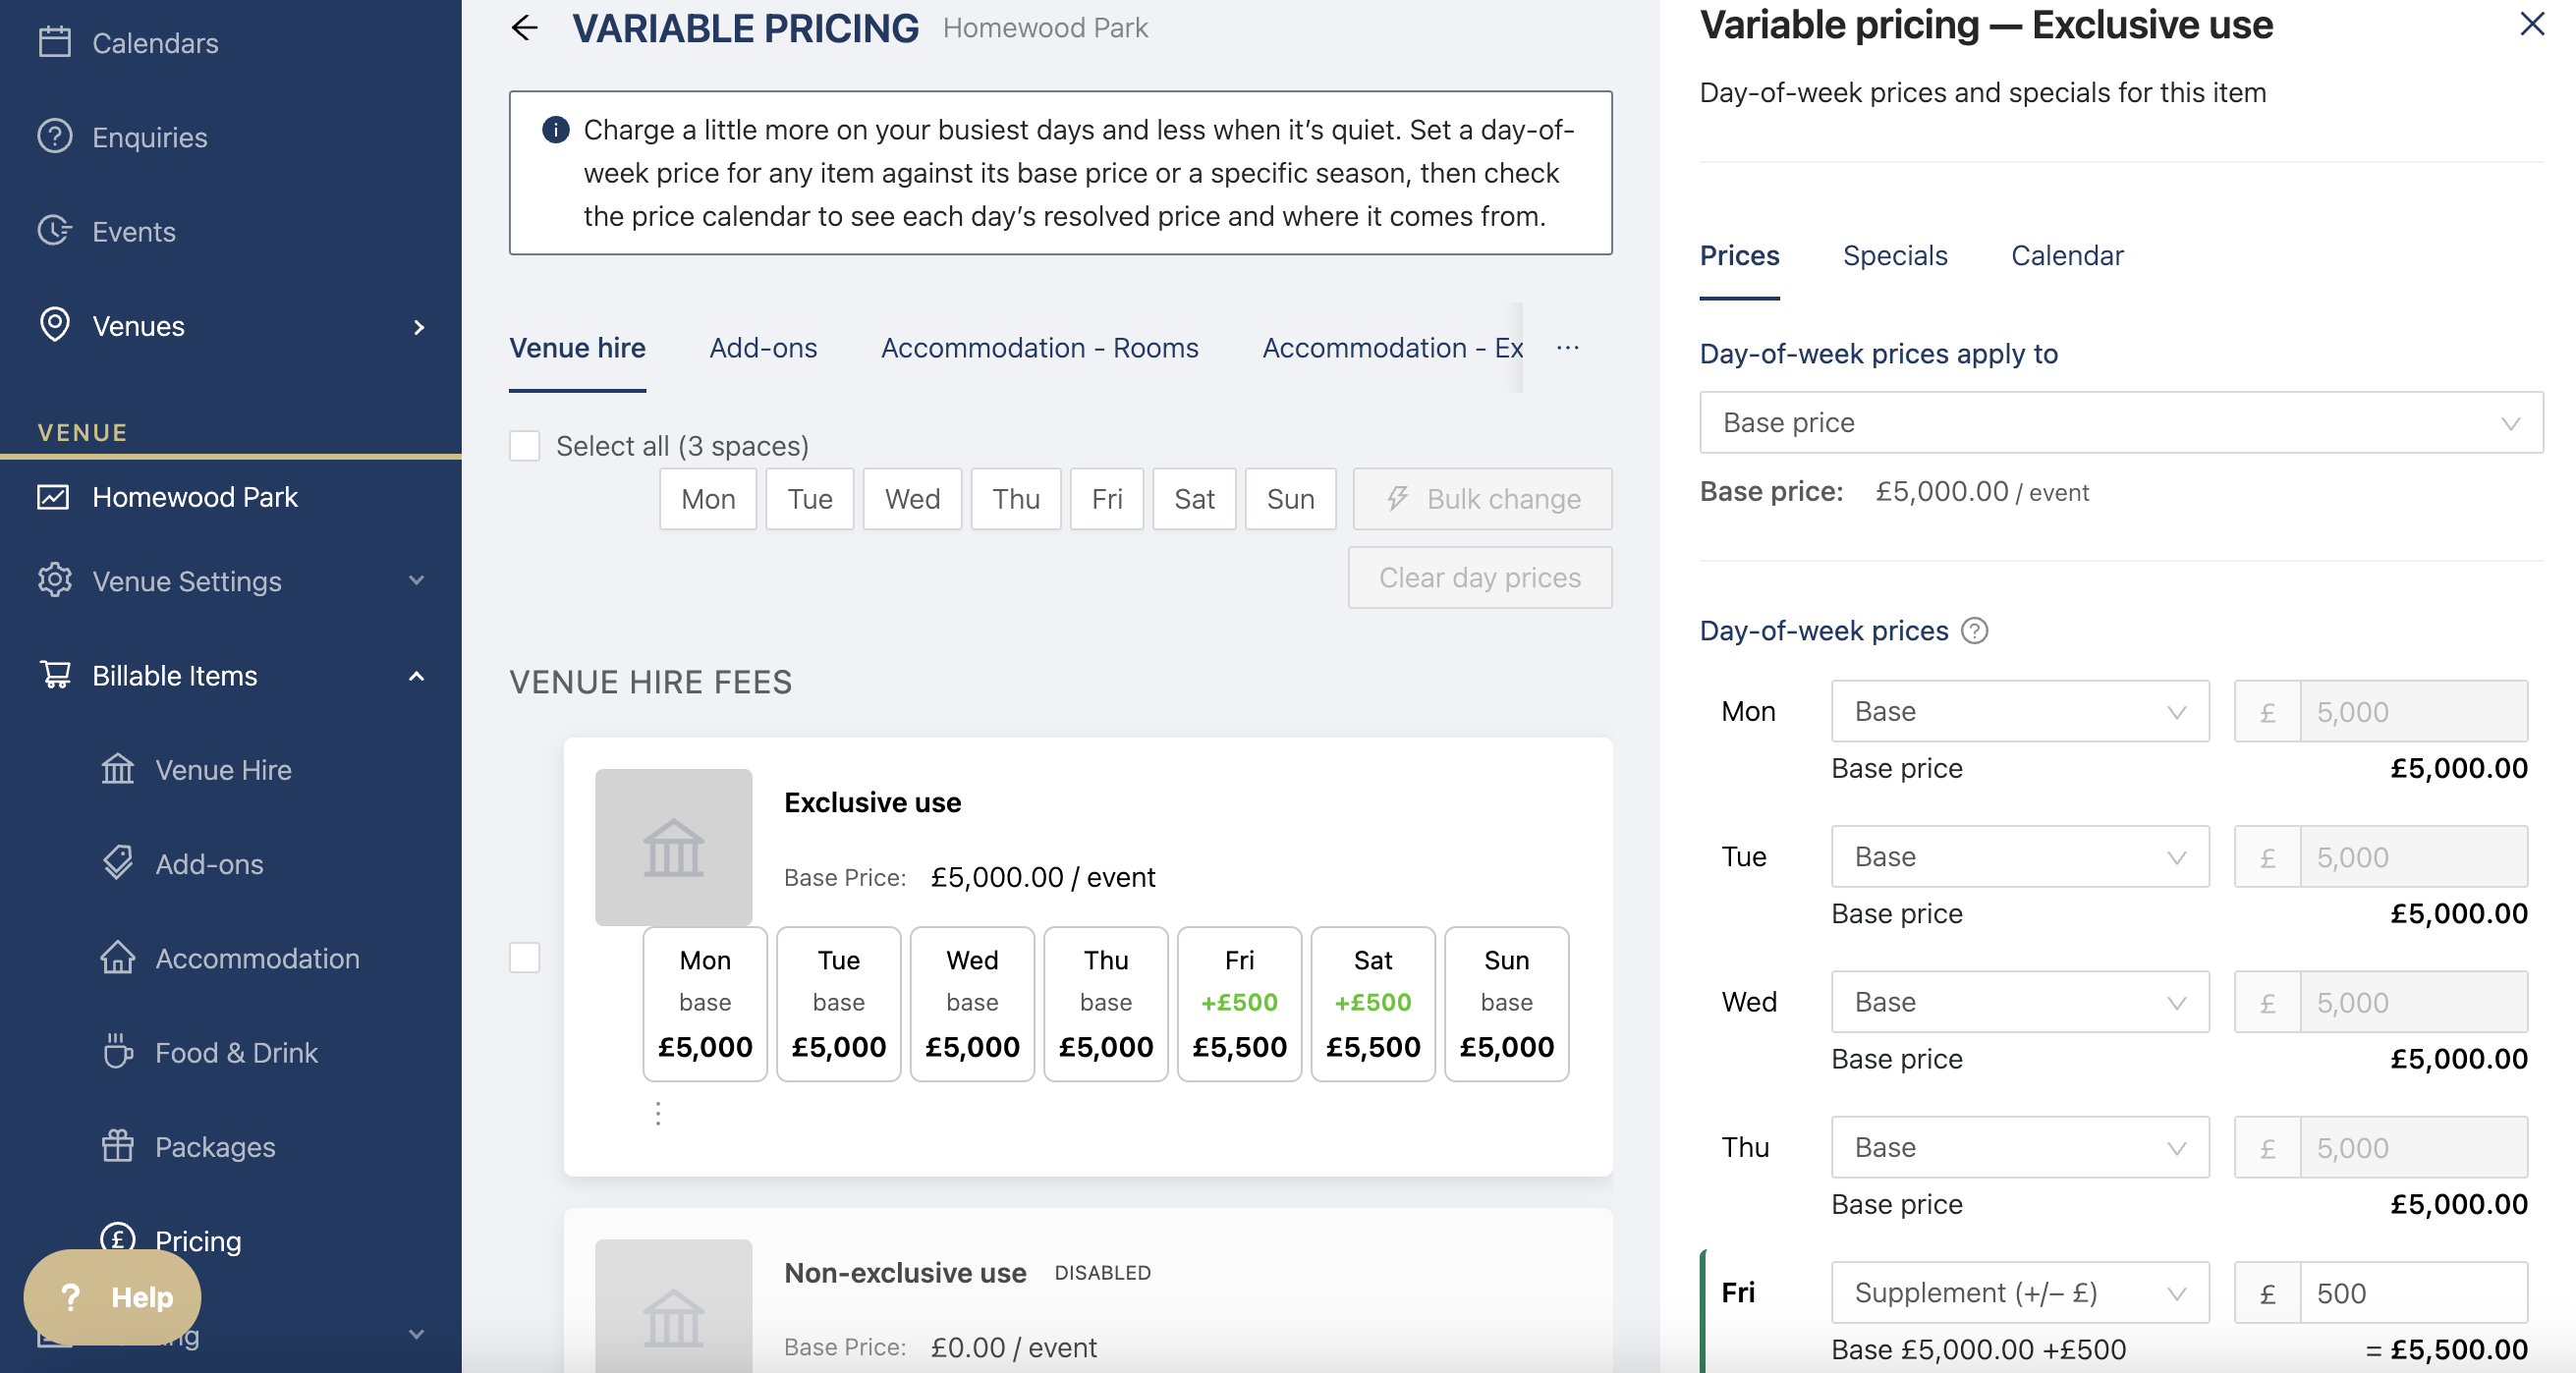Click the Help button
This screenshot has height=1373, width=2576.
click(x=112, y=1297)
